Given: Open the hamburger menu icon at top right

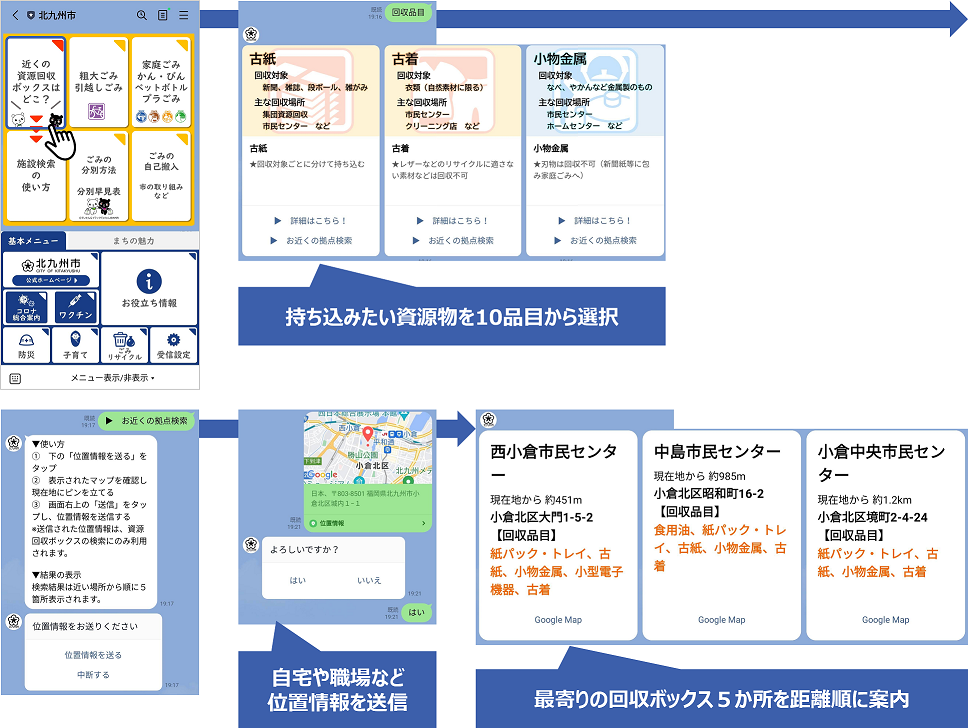Looking at the screenshot, I should [184, 15].
